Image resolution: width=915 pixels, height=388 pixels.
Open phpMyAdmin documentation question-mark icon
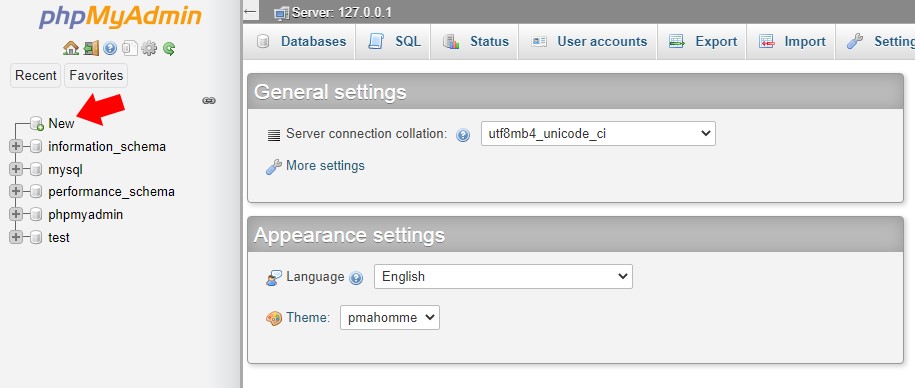pyautogui.click(x=110, y=48)
